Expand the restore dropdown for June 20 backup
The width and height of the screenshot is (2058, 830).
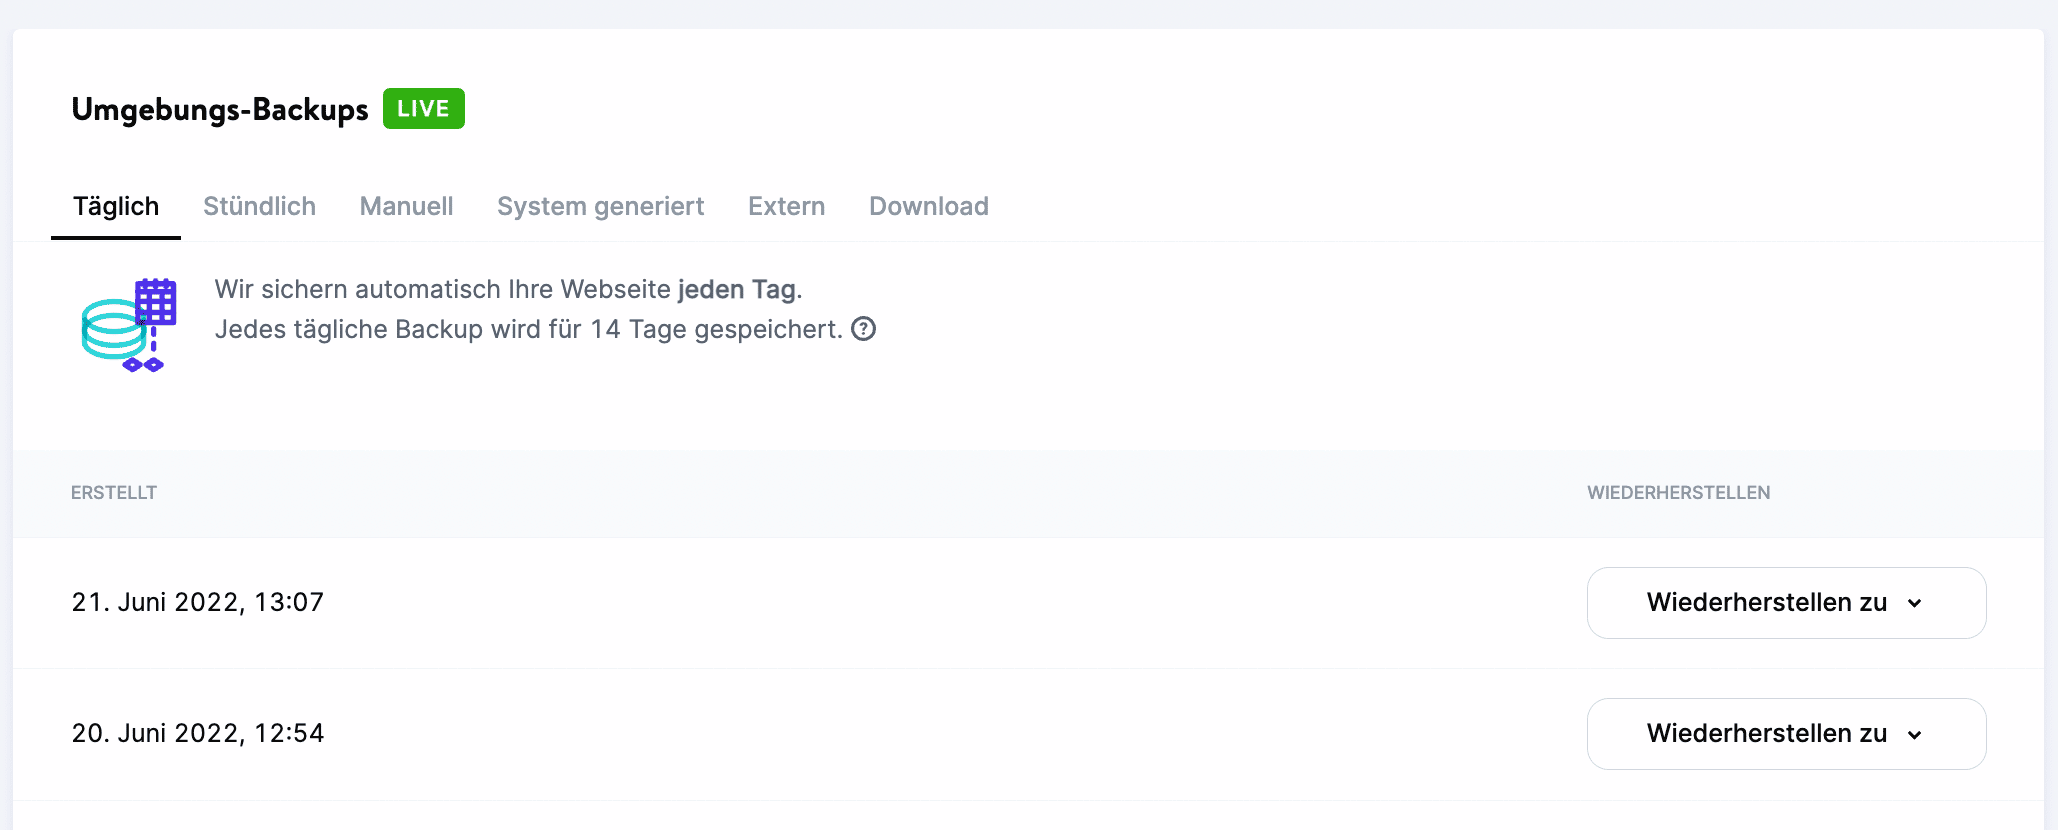1916,733
